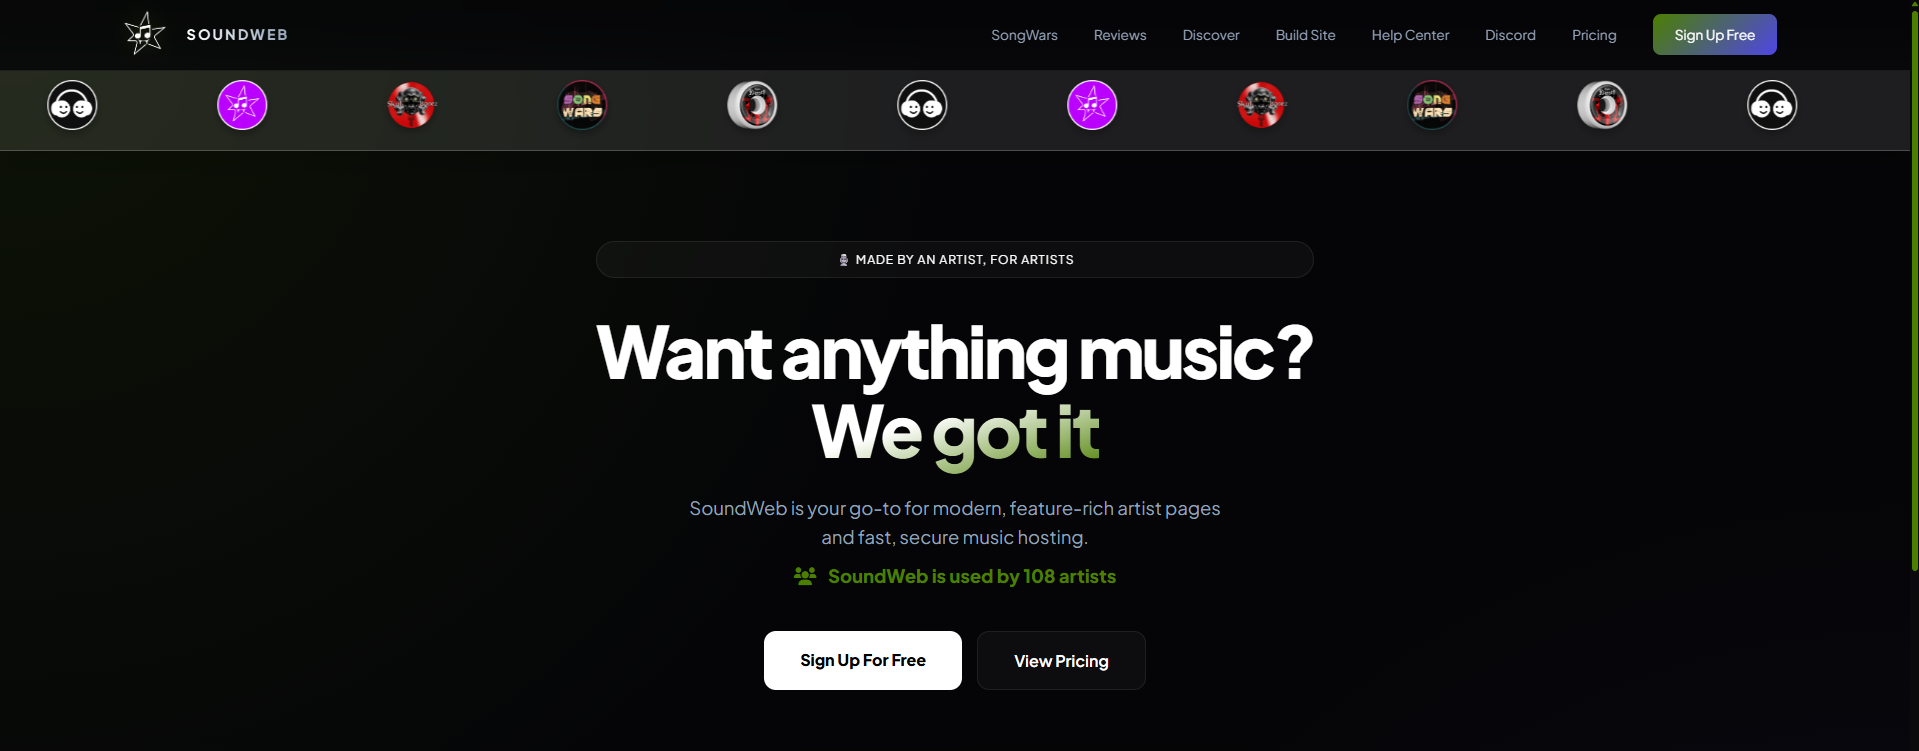The height and width of the screenshot is (751, 1919).
Task: Select Build Site in navigation
Action: tap(1305, 35)
